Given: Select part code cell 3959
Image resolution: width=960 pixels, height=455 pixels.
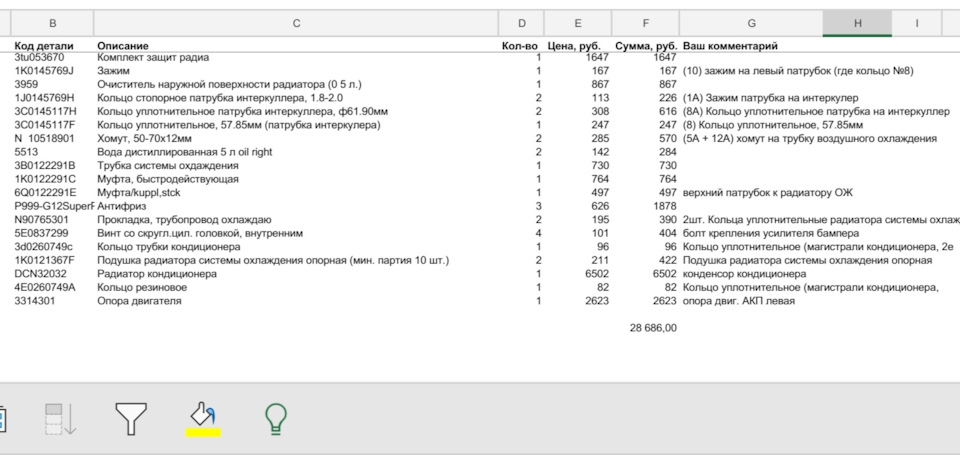Looking at the screenshot, I should (26, 85).
